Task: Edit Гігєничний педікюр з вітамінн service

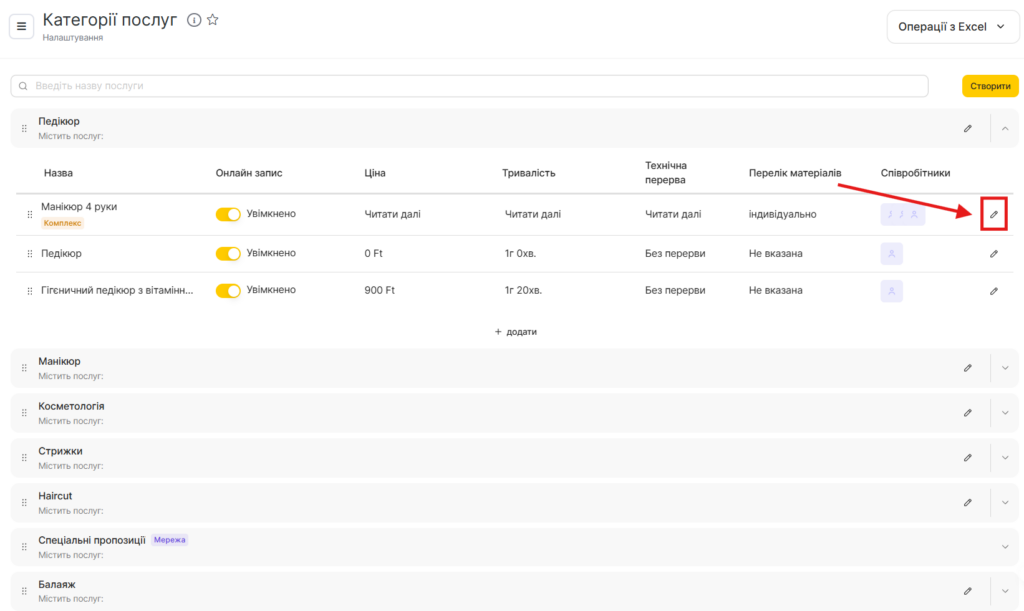Action: (x=993, y=291)
